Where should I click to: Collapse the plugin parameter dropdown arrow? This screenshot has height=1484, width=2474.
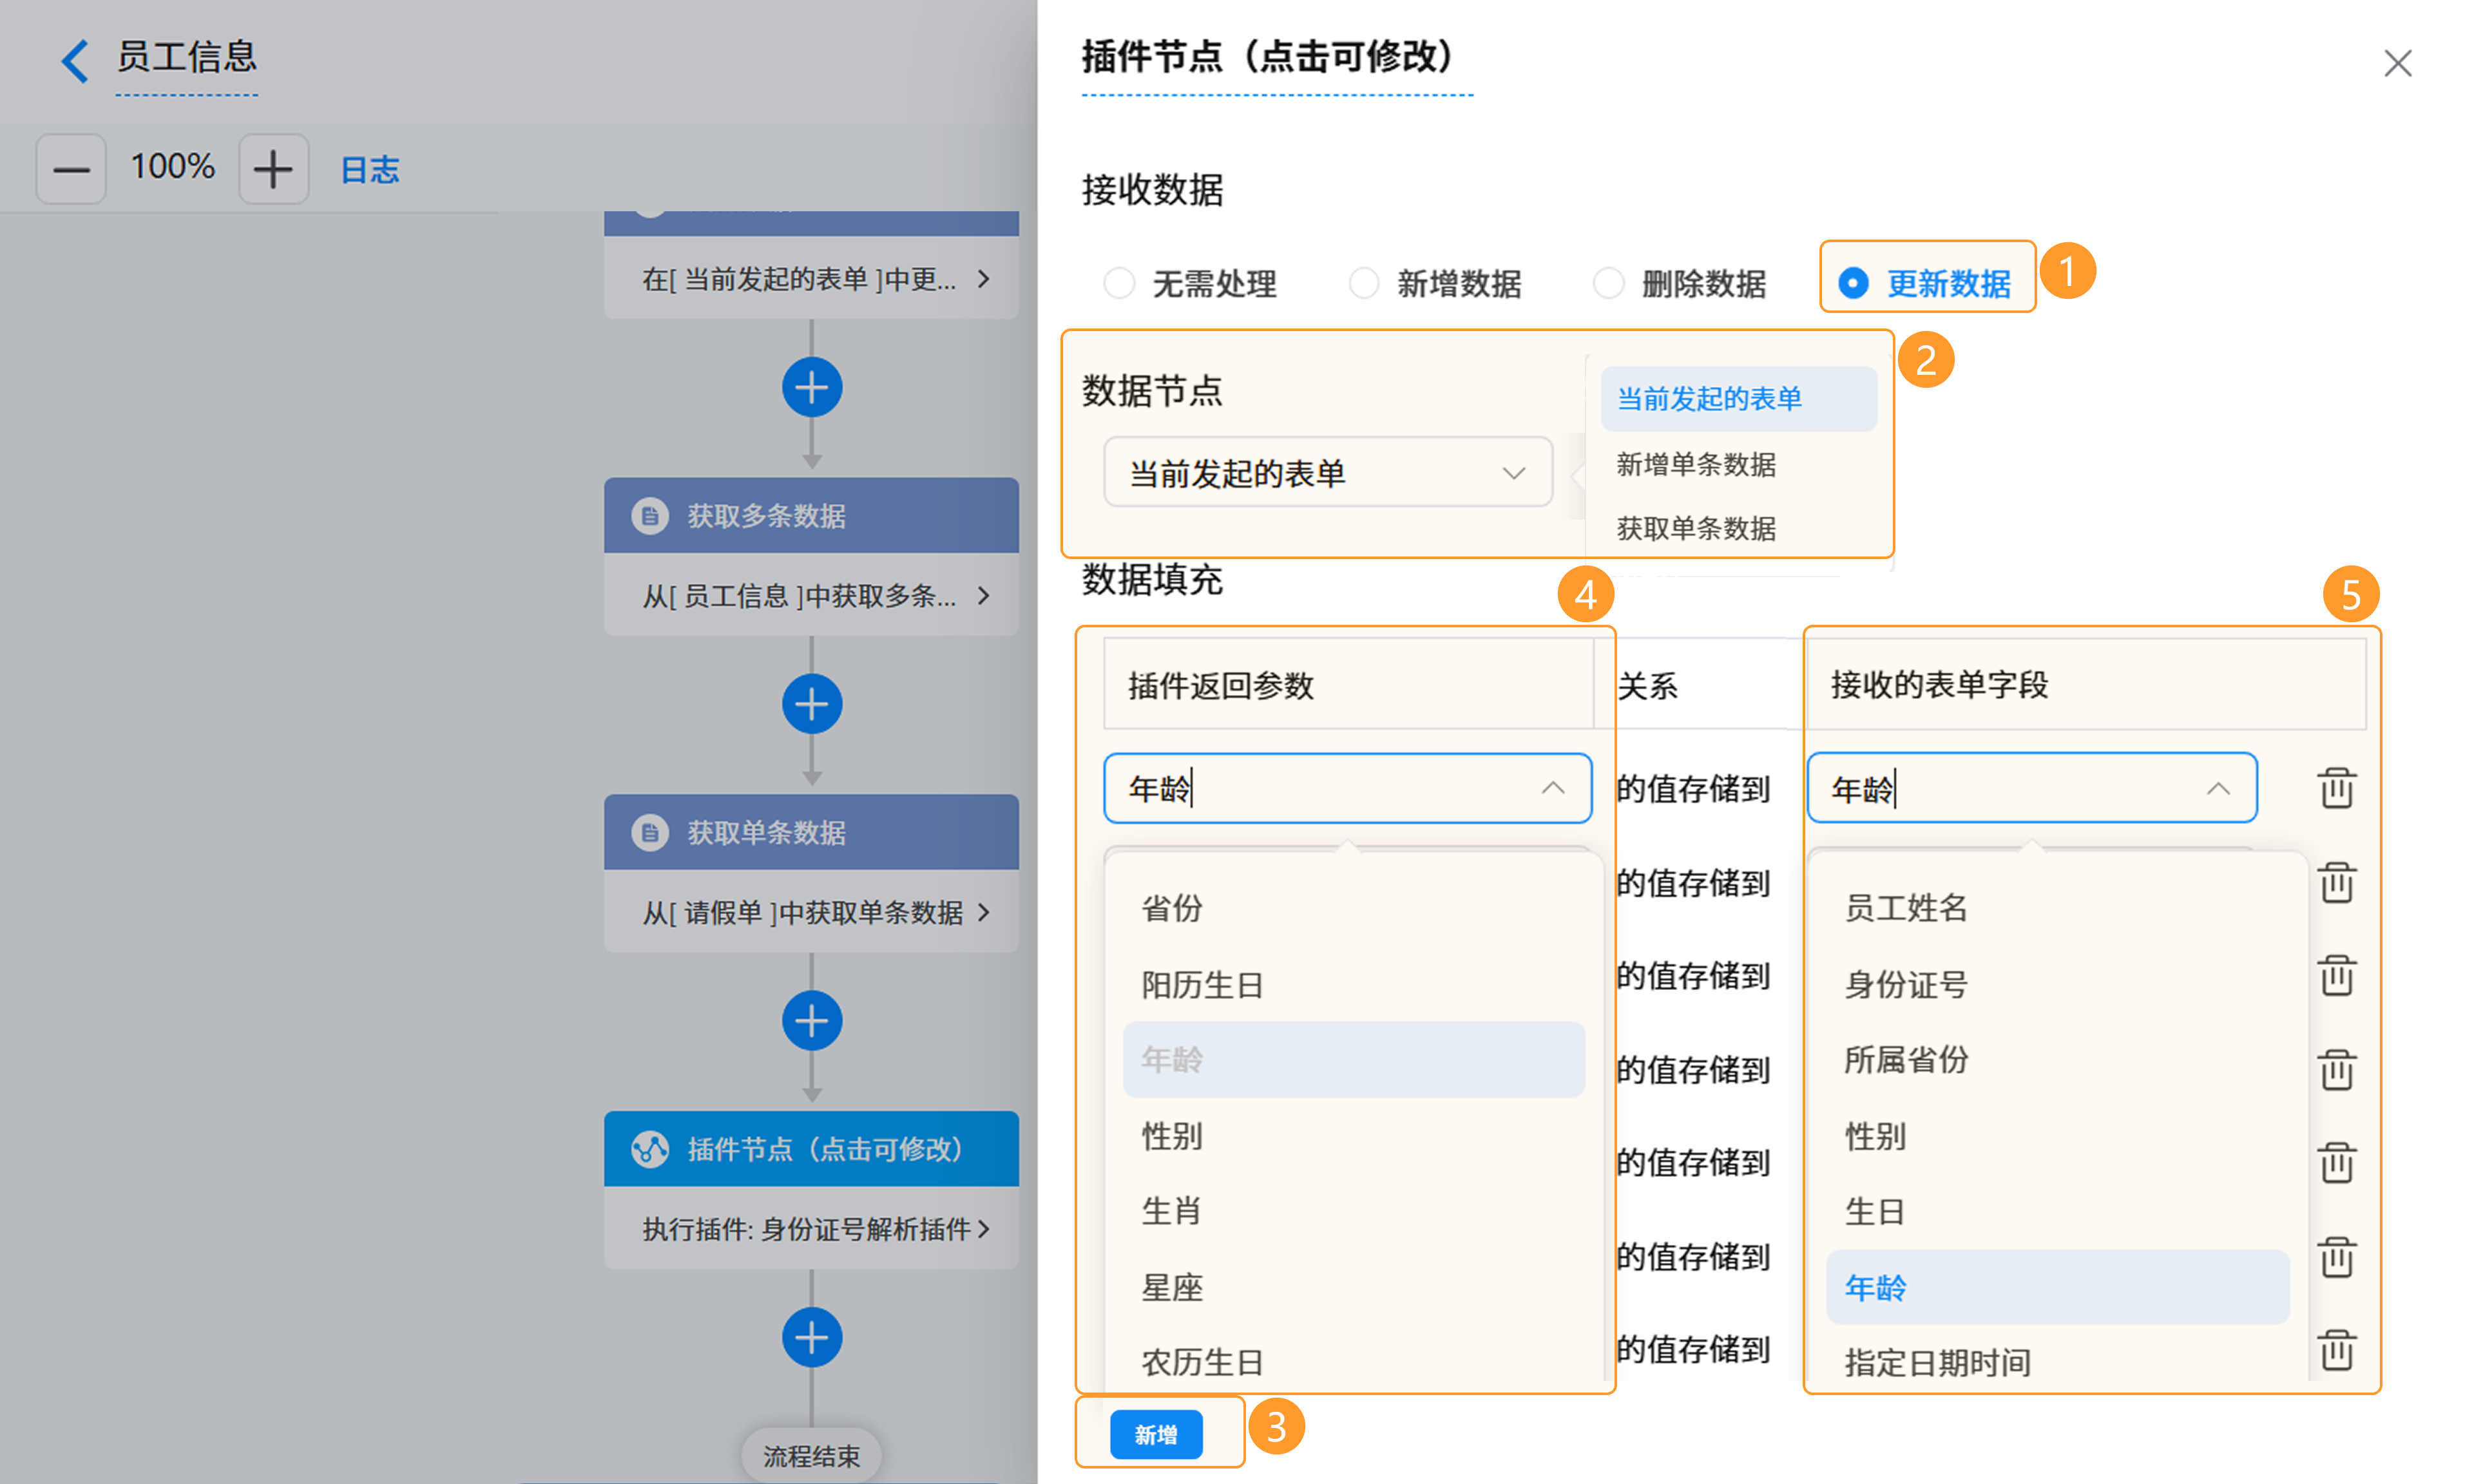[1552, 789]
